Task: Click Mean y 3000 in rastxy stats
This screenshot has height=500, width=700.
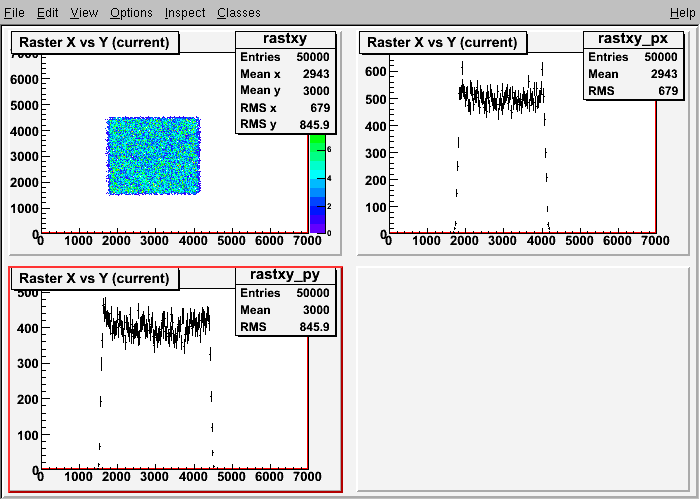Action: 285,91
